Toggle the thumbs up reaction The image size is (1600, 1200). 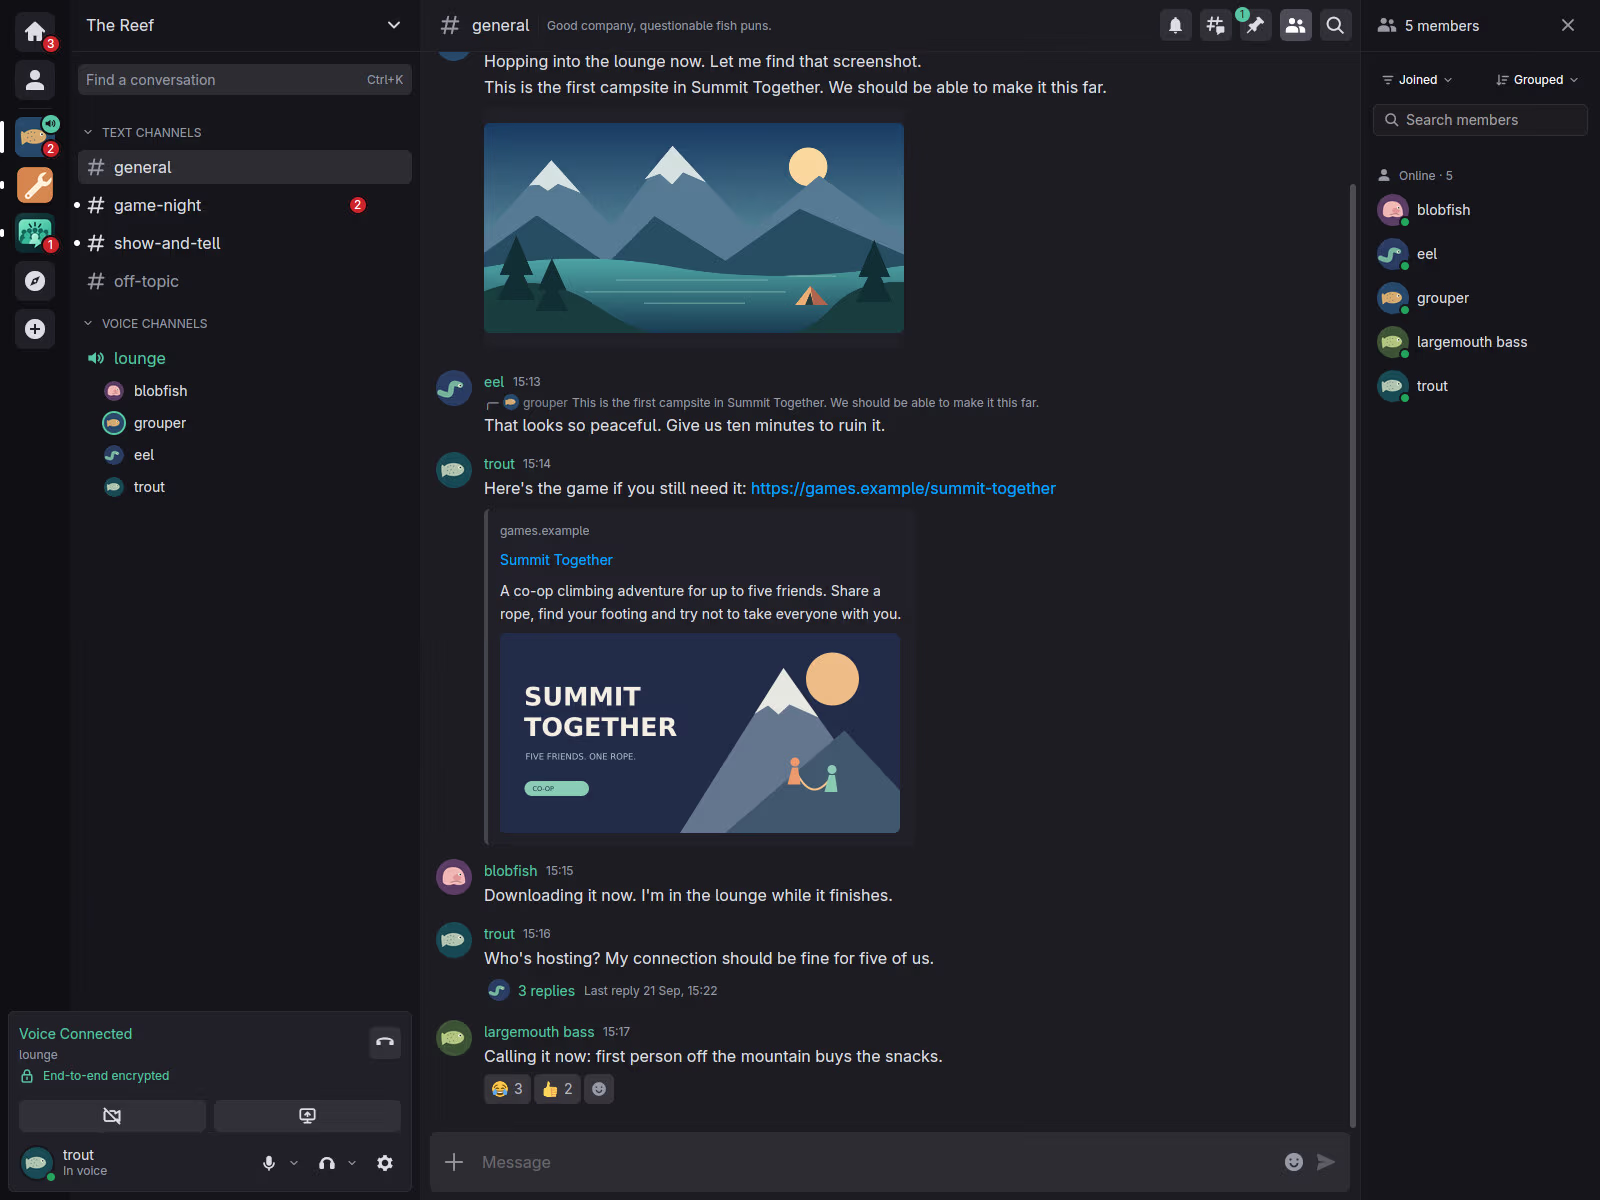[x=557, y=1089]
